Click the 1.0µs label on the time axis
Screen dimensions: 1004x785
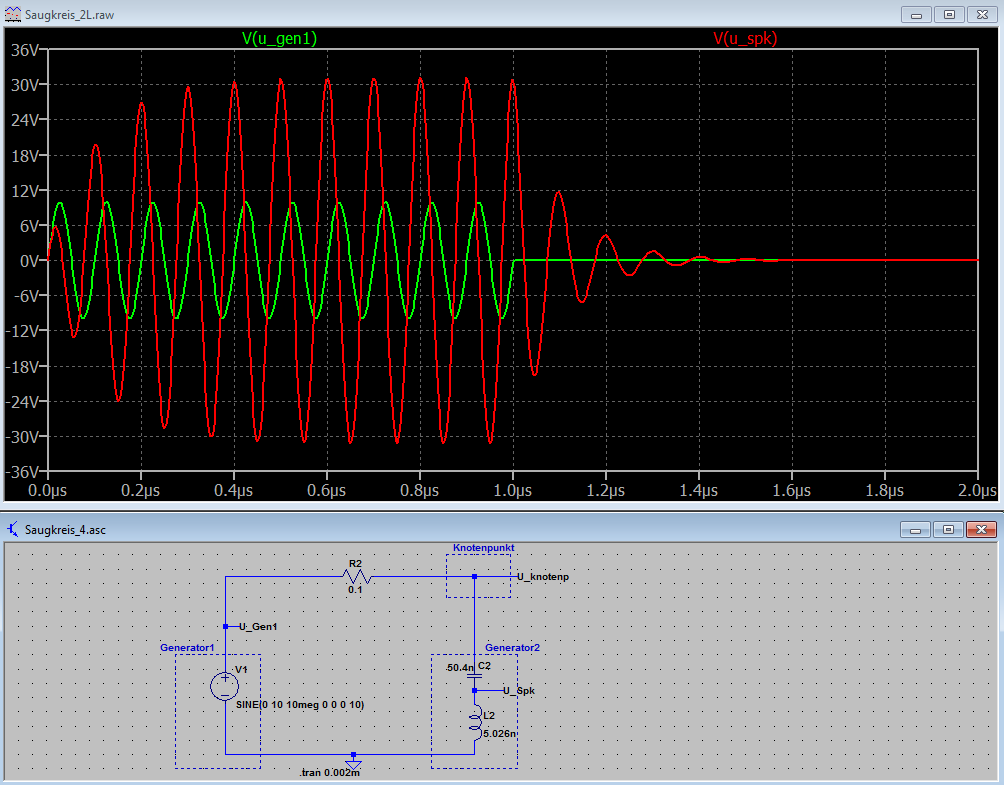pyautogui.click(x=512, y=491)
